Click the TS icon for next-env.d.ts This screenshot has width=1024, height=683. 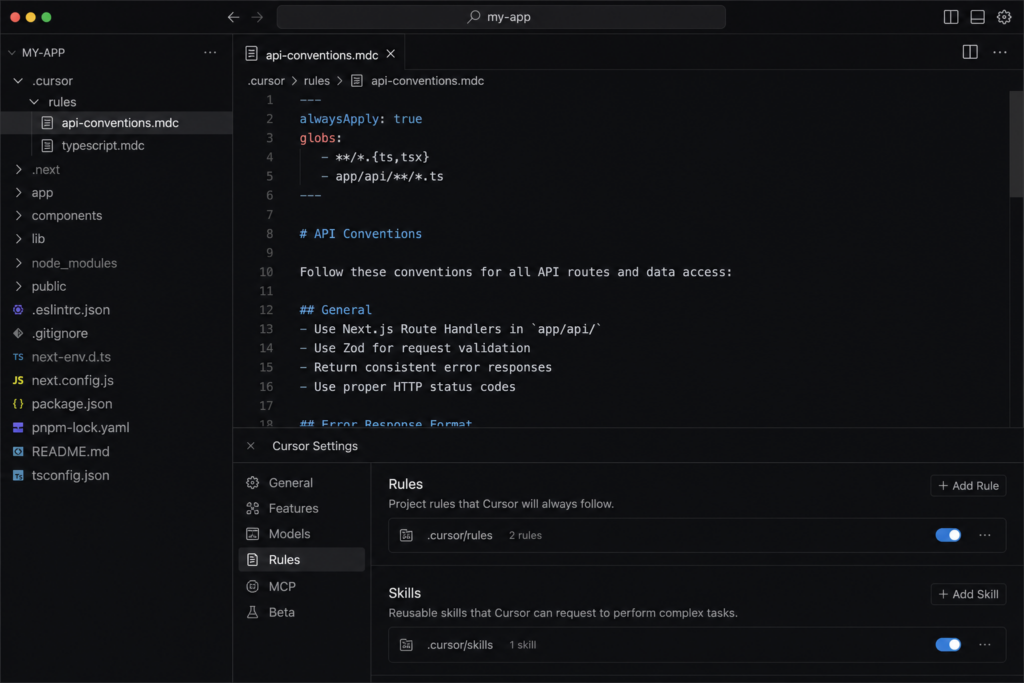pyautogui.click(x=18, y=357)
